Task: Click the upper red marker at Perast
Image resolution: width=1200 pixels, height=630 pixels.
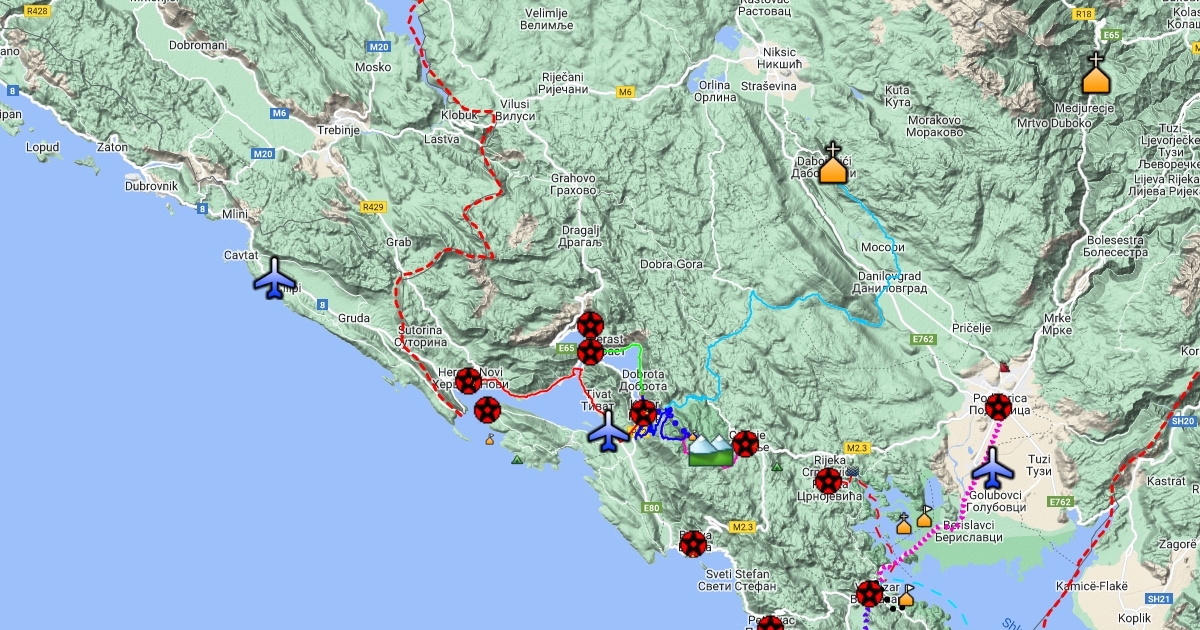Action: coord(590,325)
